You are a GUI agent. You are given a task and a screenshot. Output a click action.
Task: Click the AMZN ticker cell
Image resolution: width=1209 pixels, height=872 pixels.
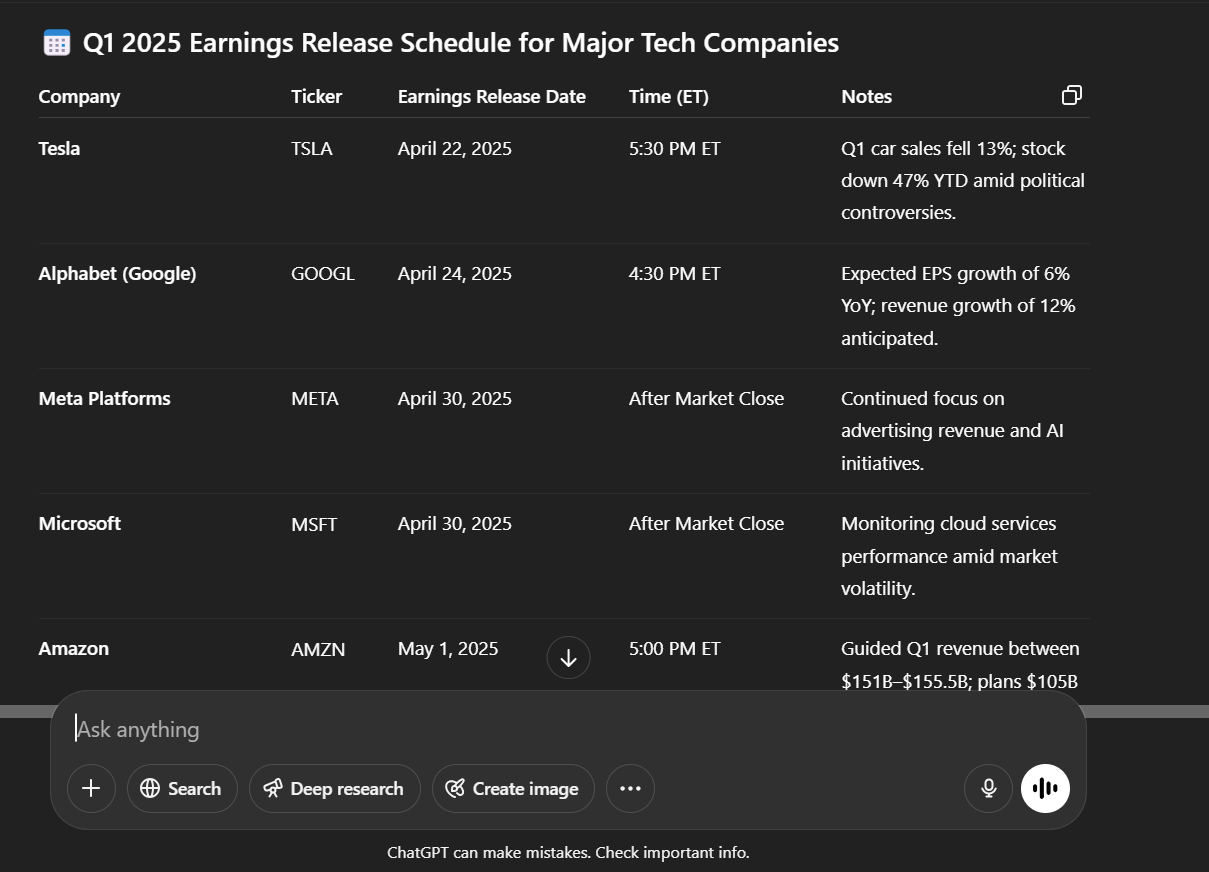(x=318, y=650)
